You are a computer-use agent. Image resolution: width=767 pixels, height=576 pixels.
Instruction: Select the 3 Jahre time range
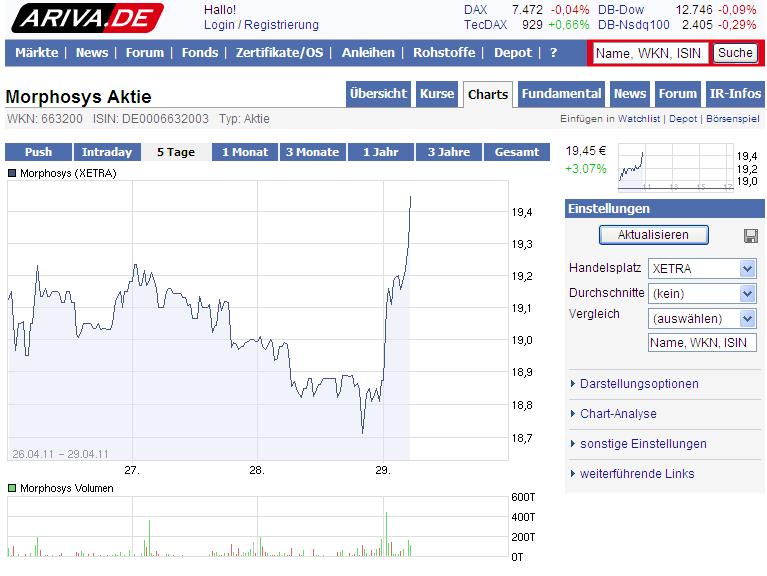[x=449, y=152]
